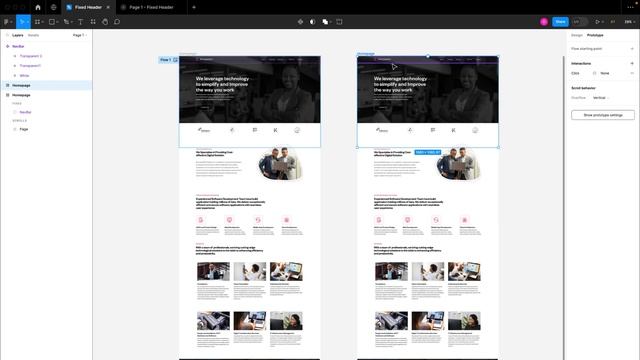This screenshot has width=640, height=360.
Task: Click the Boolean groups icon
Action: tap(325, 22)
